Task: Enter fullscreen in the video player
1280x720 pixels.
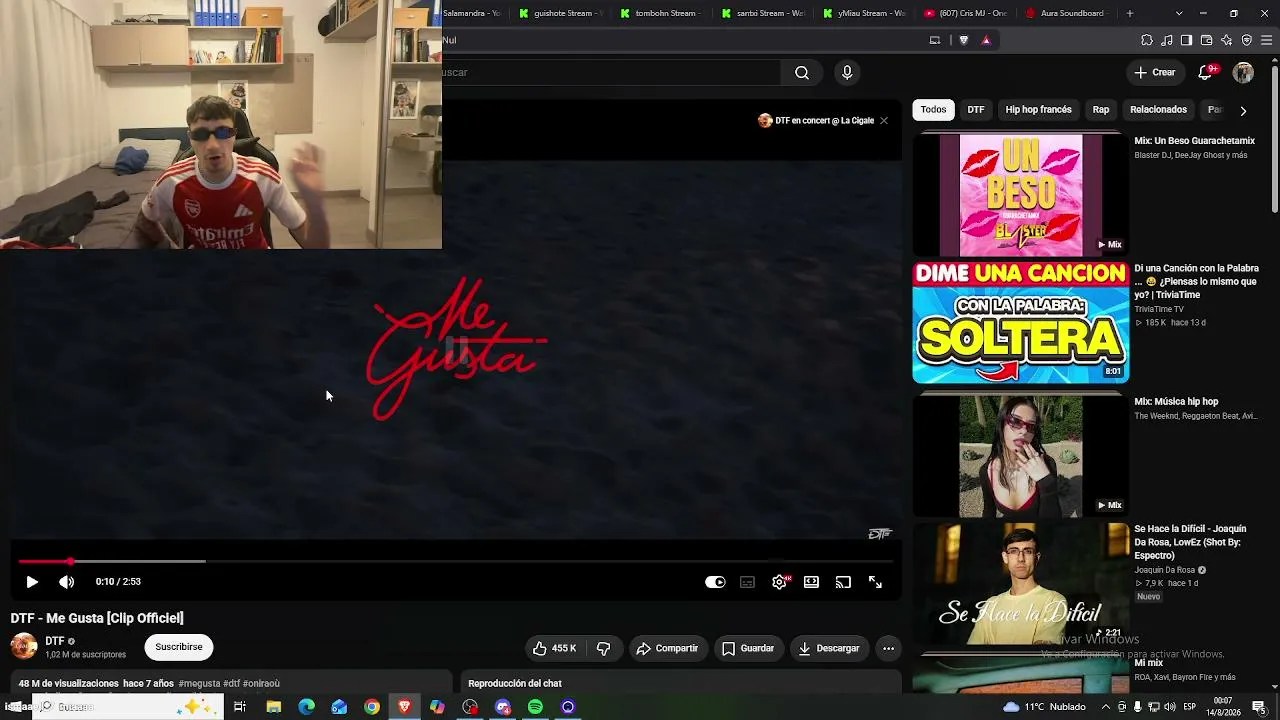Action: [875, 582]
